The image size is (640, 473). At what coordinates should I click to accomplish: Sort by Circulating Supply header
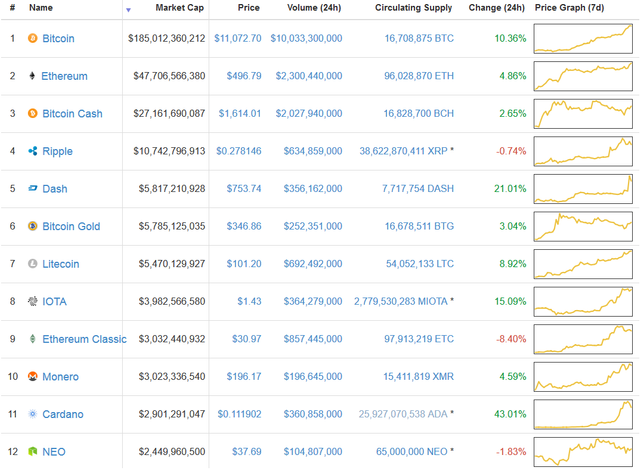coord(413,8)
